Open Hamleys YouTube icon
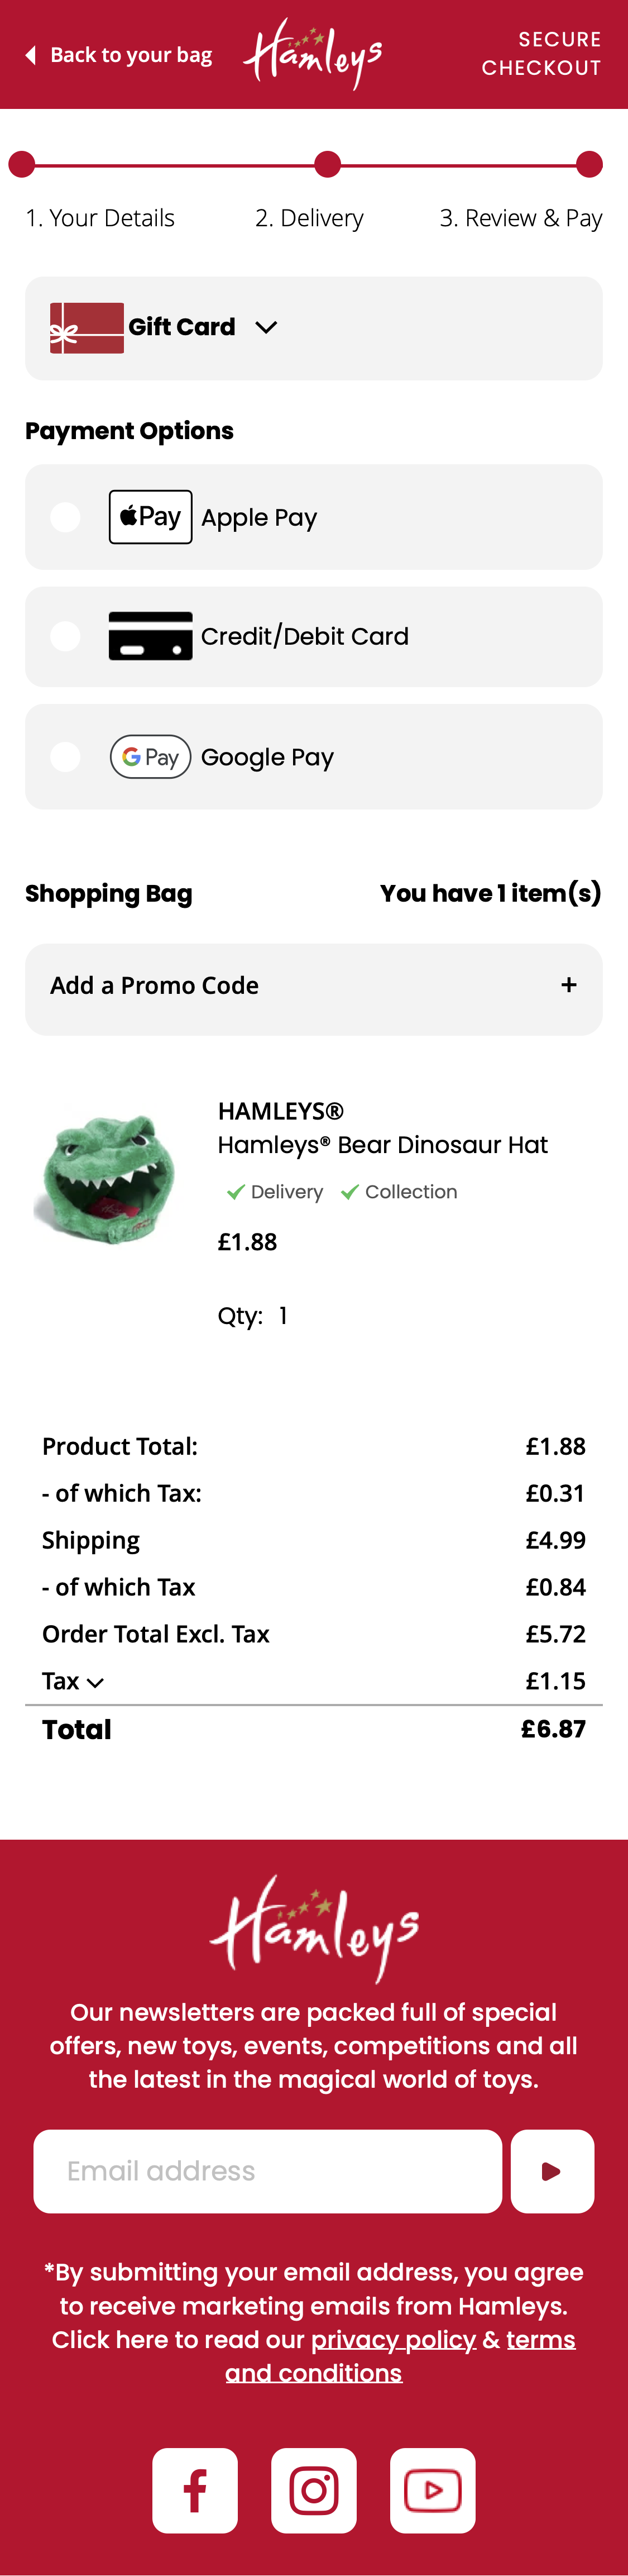Image resolution: width=628 pixels, height=2576 pixels. 433,2489
